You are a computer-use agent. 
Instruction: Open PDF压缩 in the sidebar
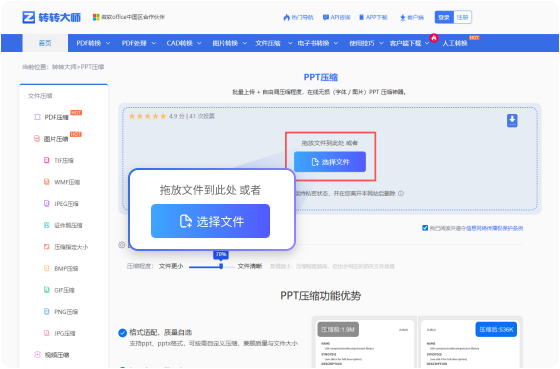click(57, 117)
